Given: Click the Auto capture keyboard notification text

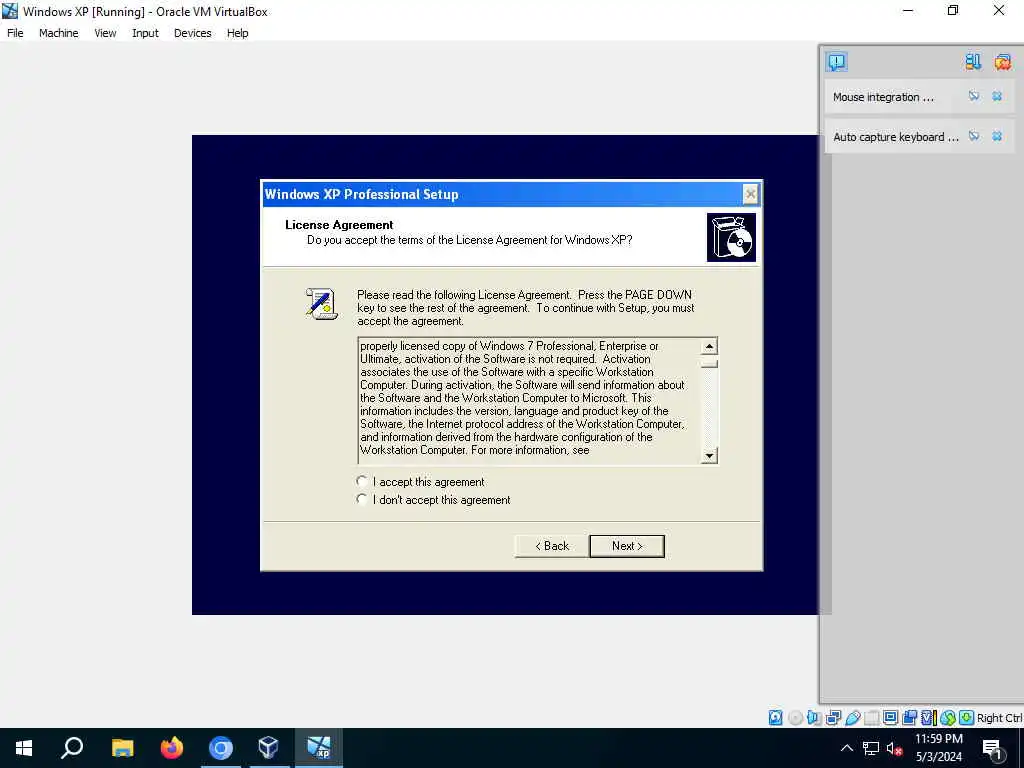Looking at the screenshot, I should pyautogui.click(x=896, y=137).
